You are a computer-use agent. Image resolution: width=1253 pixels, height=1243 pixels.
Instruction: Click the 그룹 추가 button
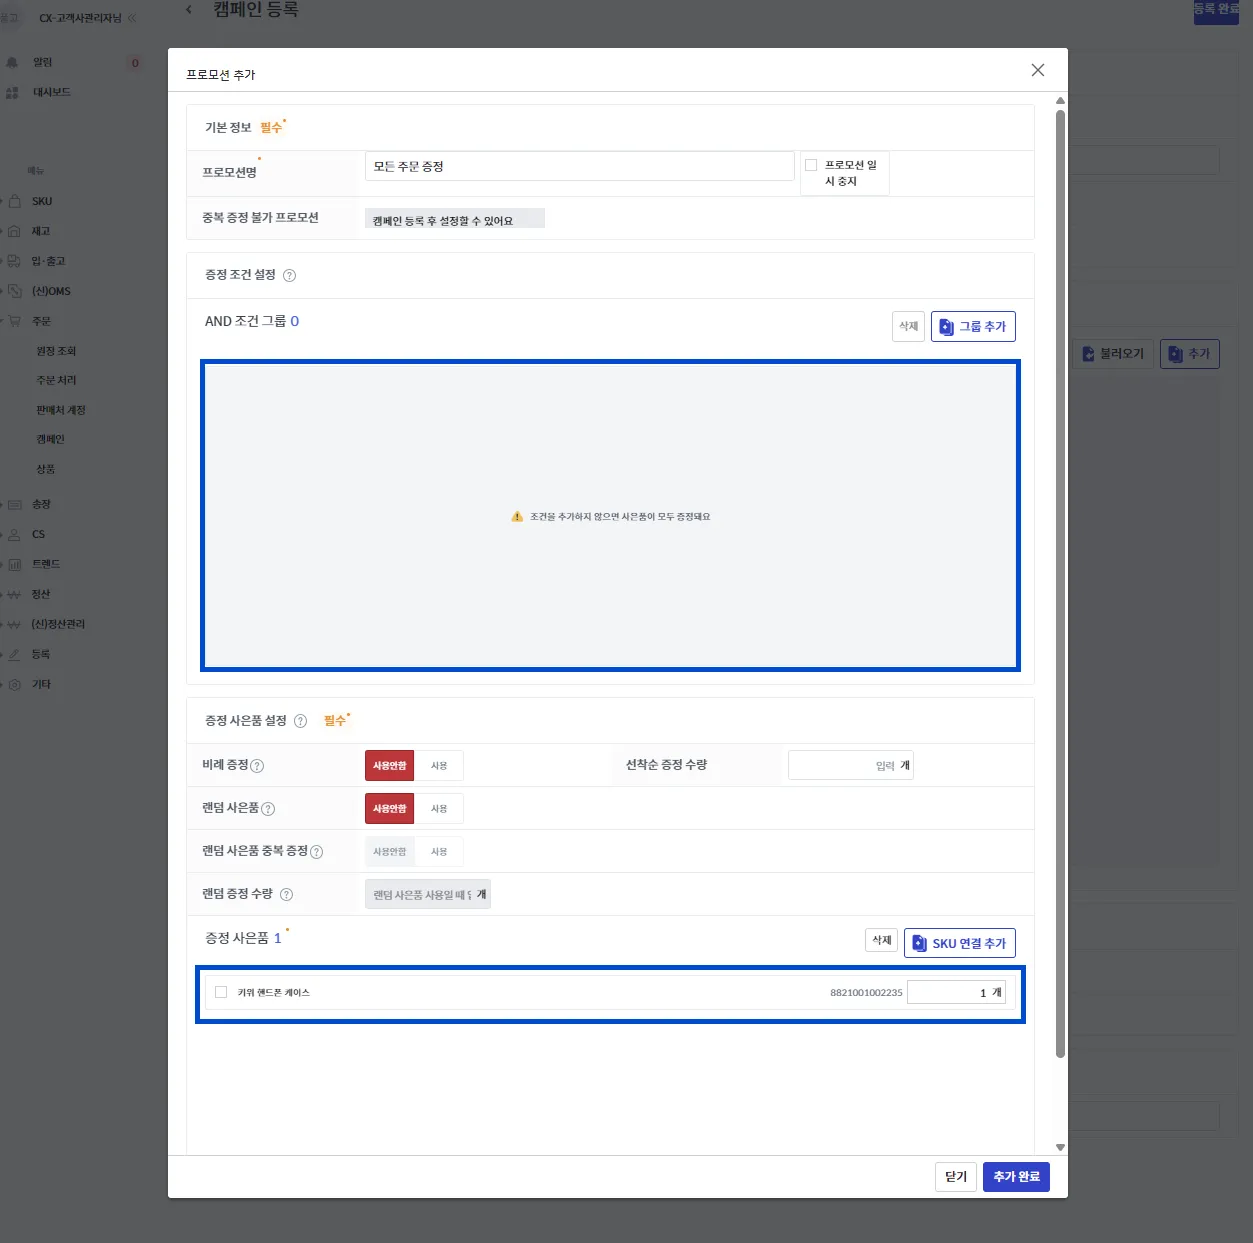973,327
